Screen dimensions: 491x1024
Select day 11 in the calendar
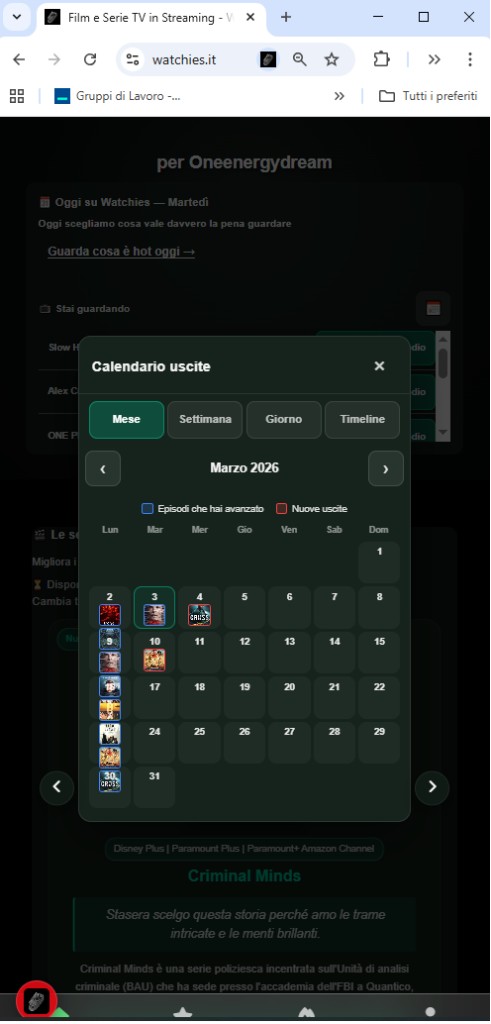click(x=199, y=652)
